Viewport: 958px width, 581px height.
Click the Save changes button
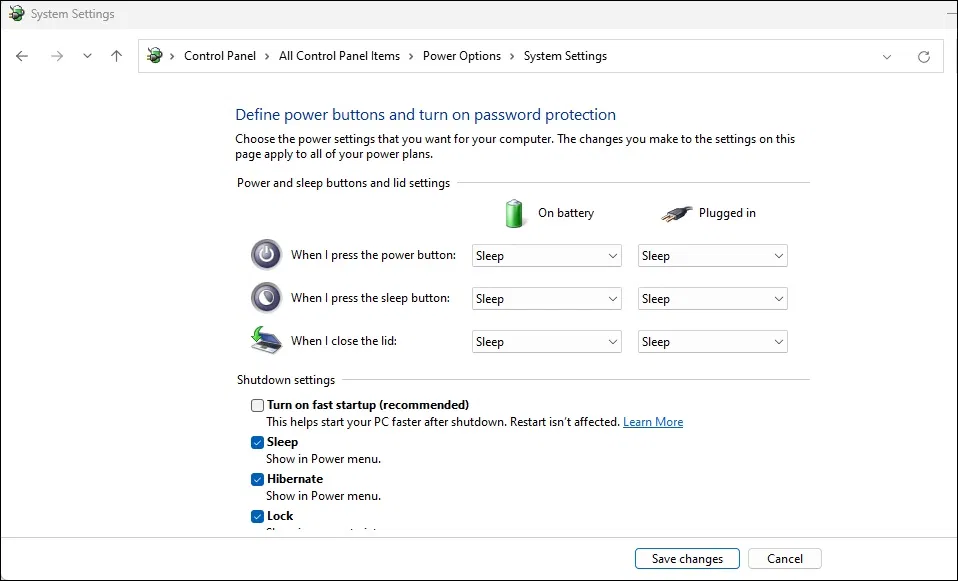click(x=687, y=558)
